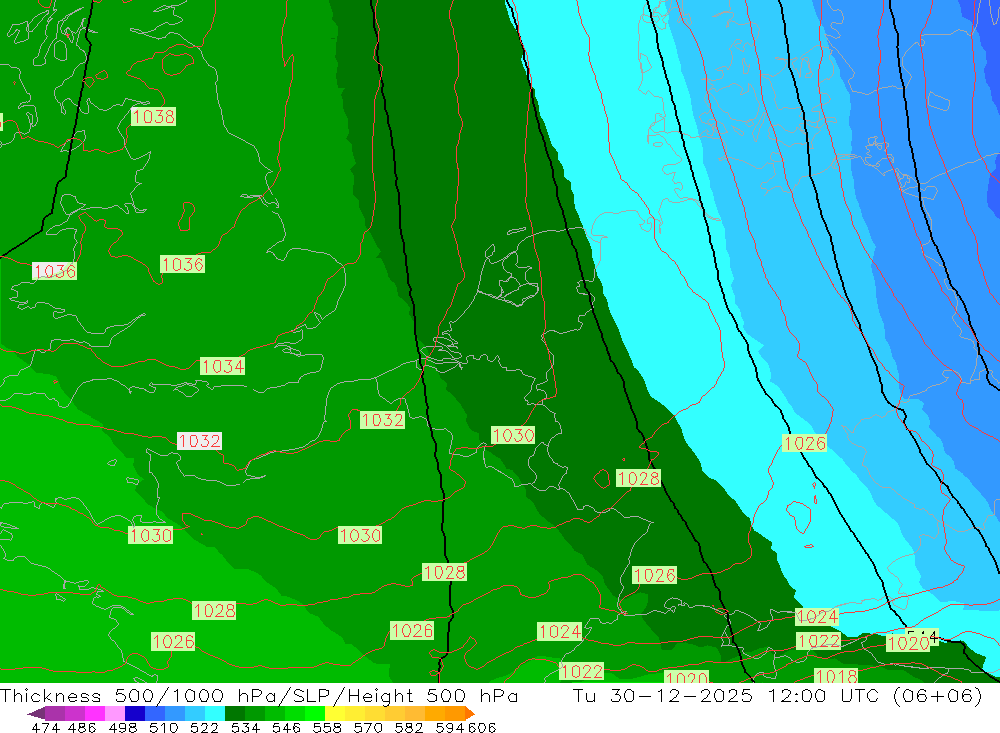Click legend value 570

coord(367,727)
